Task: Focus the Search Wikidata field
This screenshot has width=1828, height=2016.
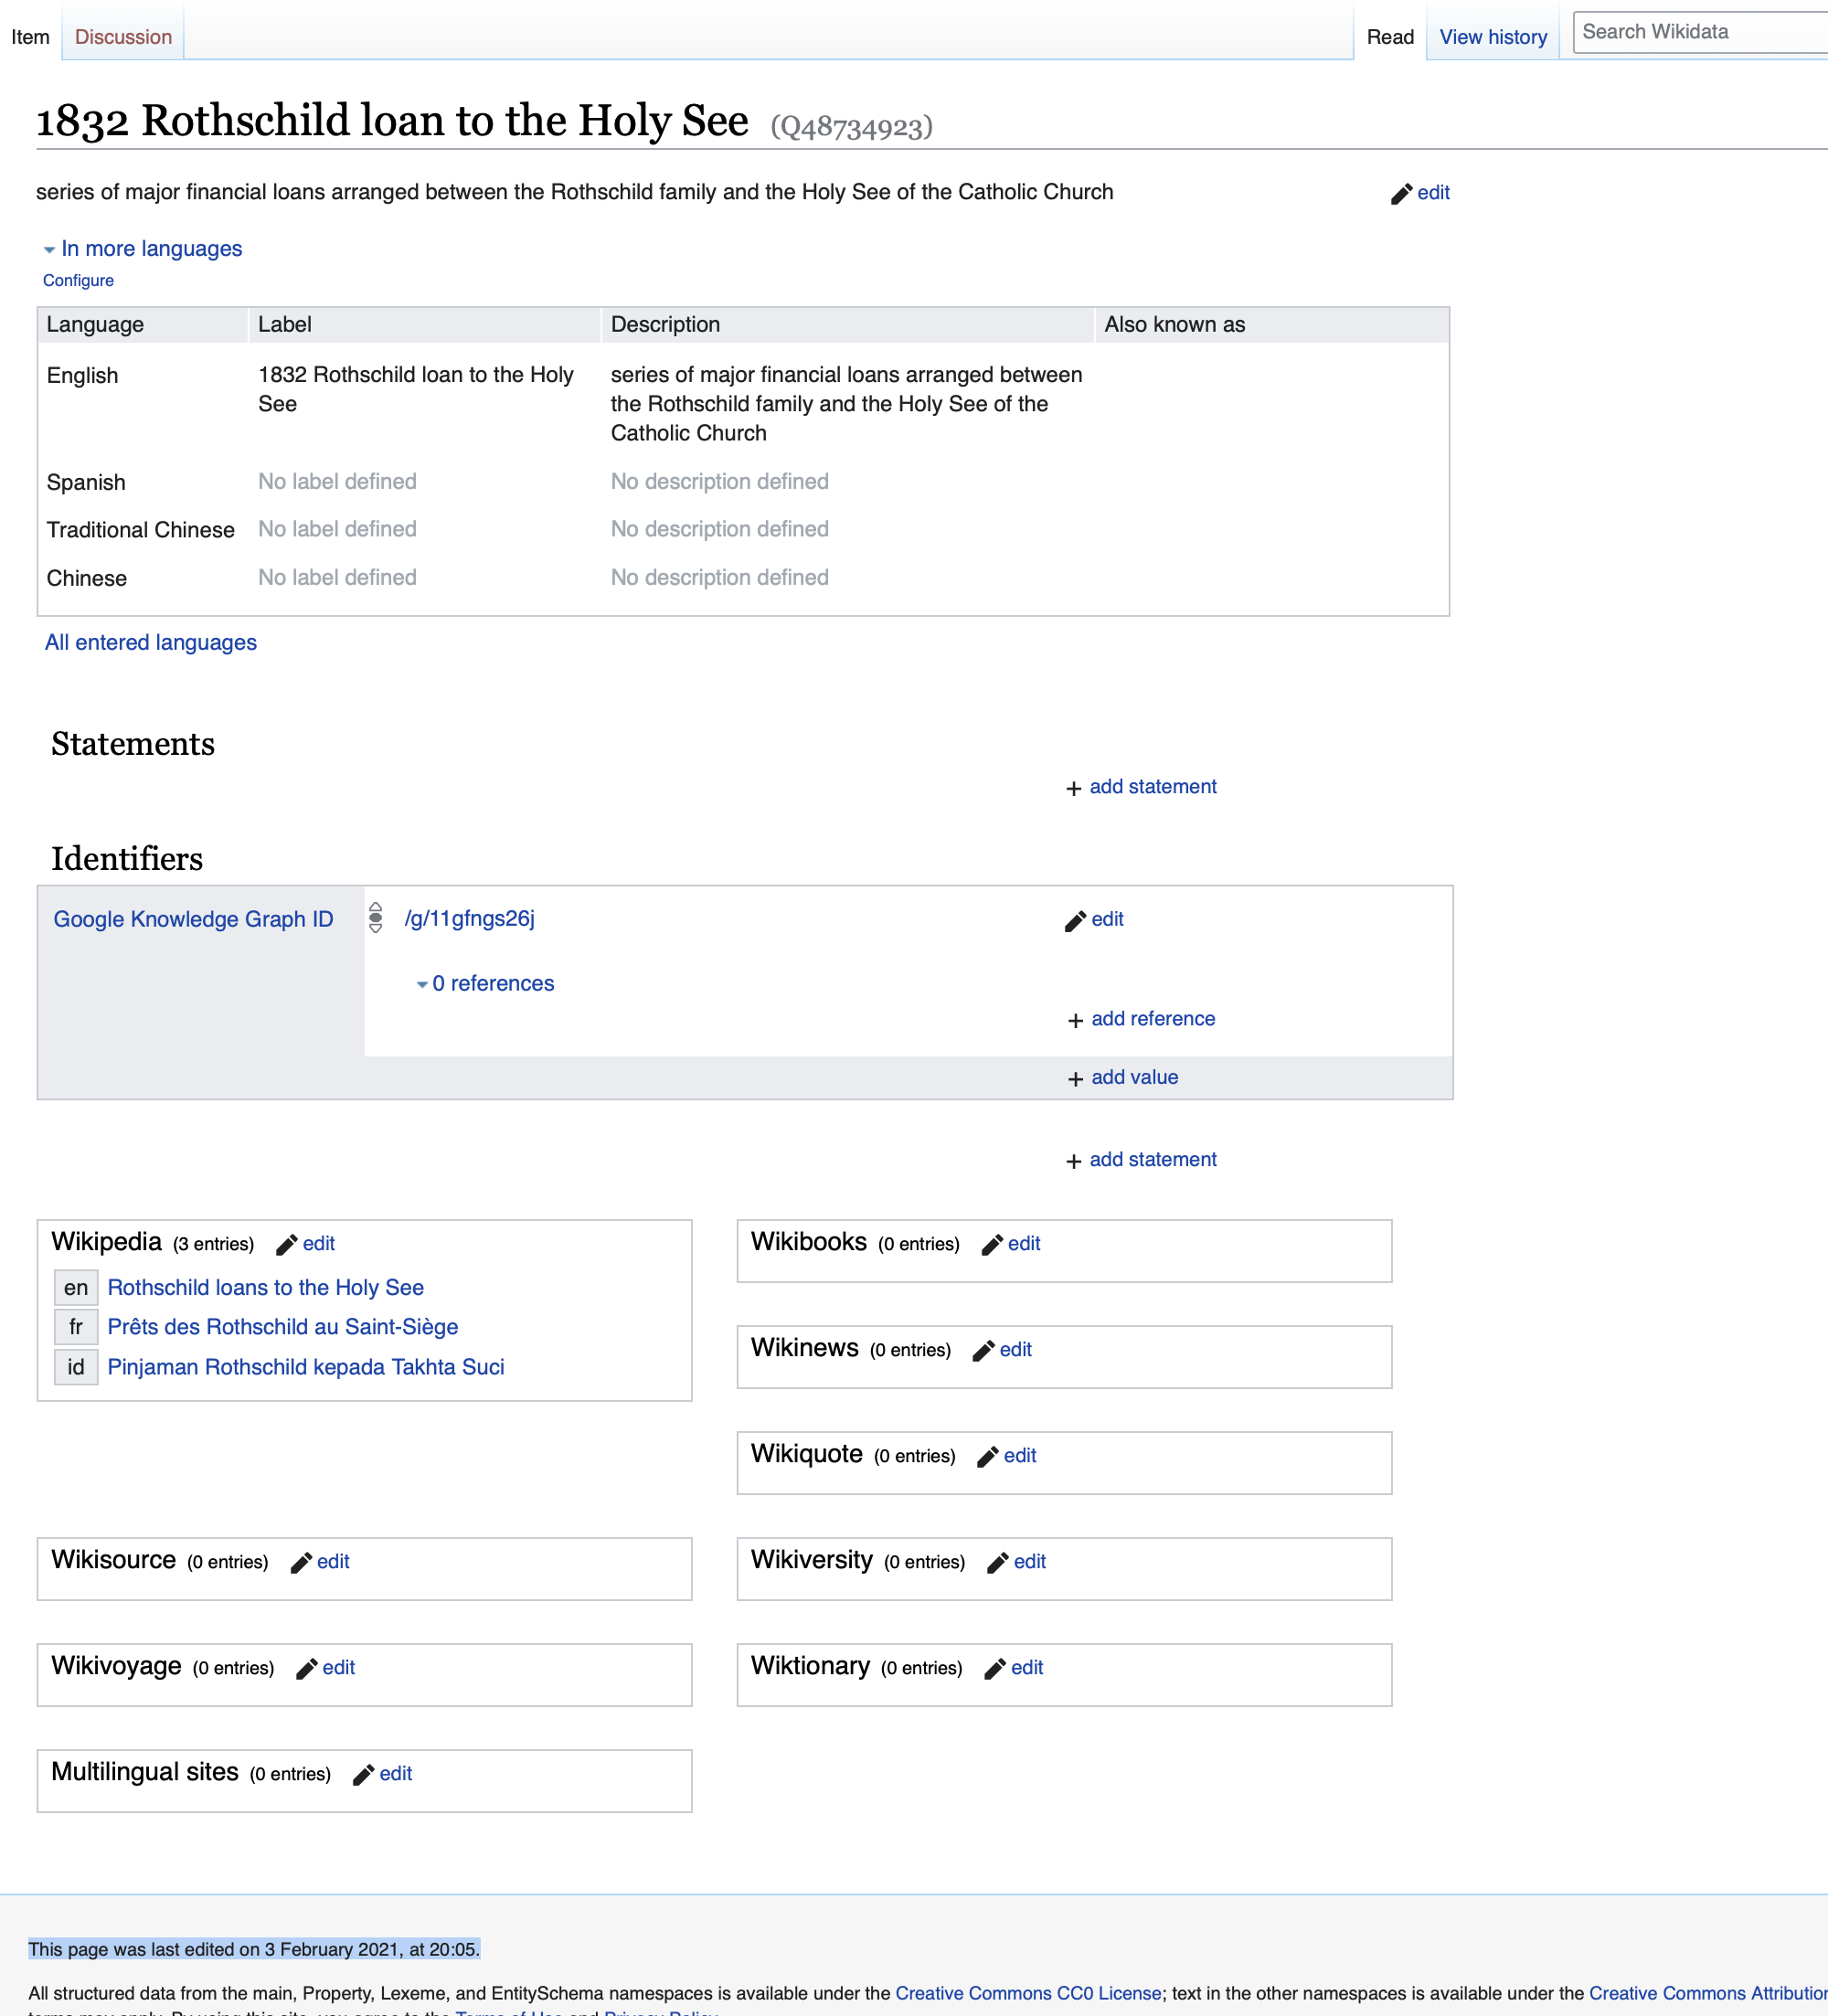Action: 1702,32
